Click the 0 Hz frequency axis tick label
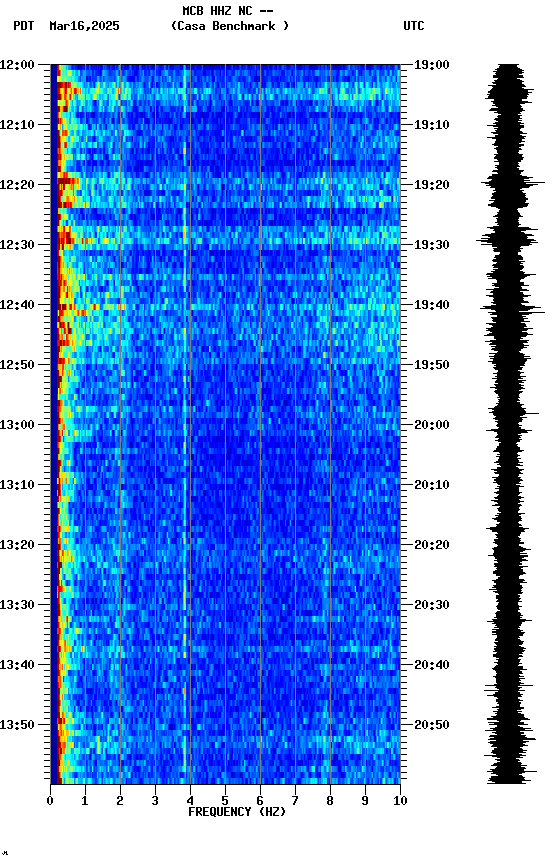 click(x=50, y=801)
